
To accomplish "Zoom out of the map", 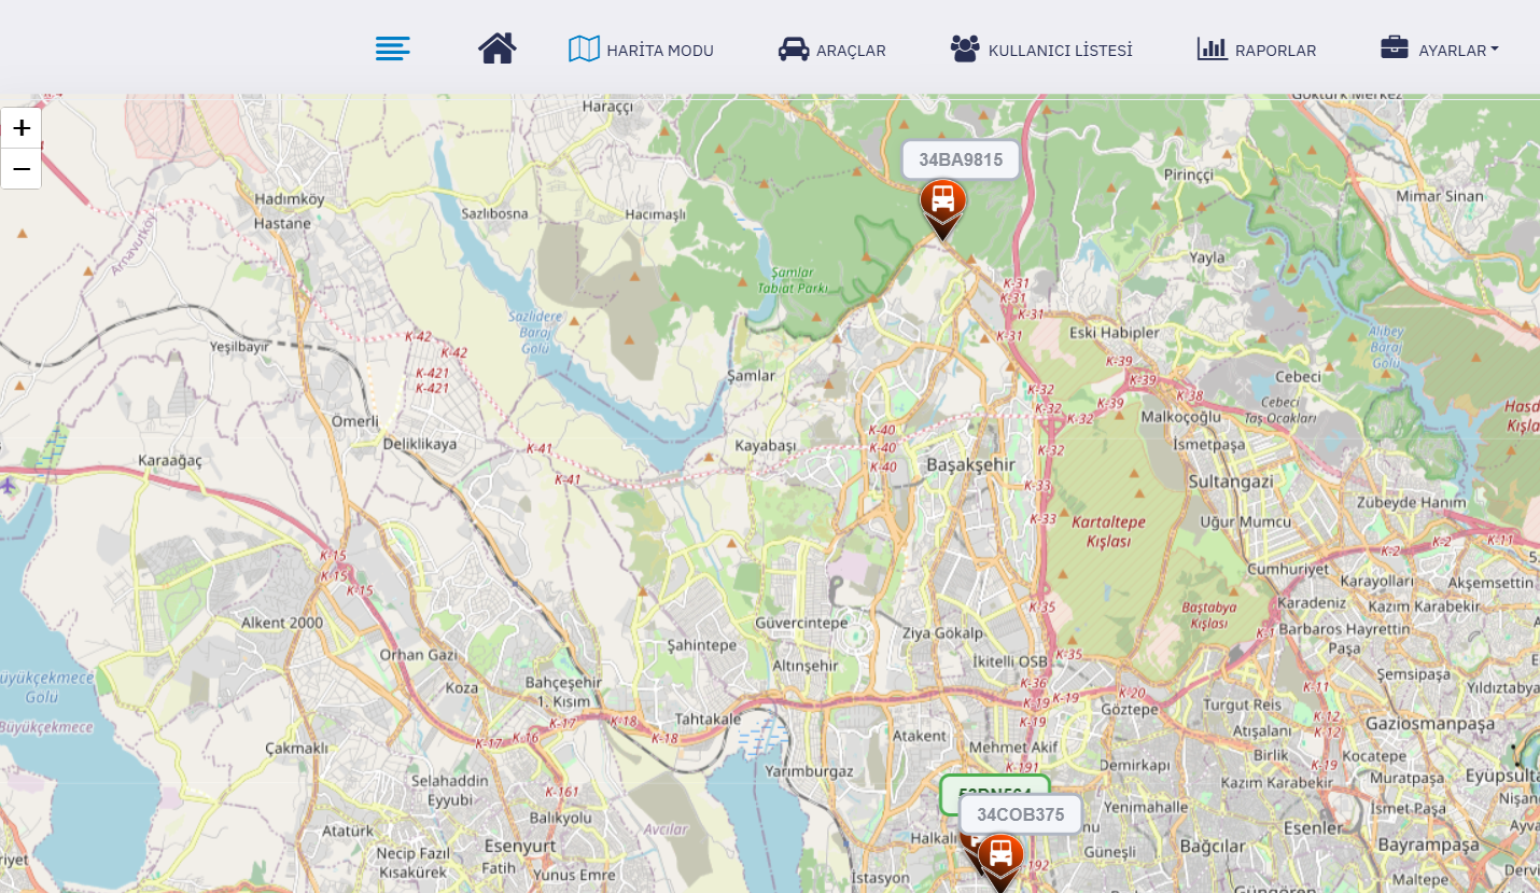I will pos(21,169).
